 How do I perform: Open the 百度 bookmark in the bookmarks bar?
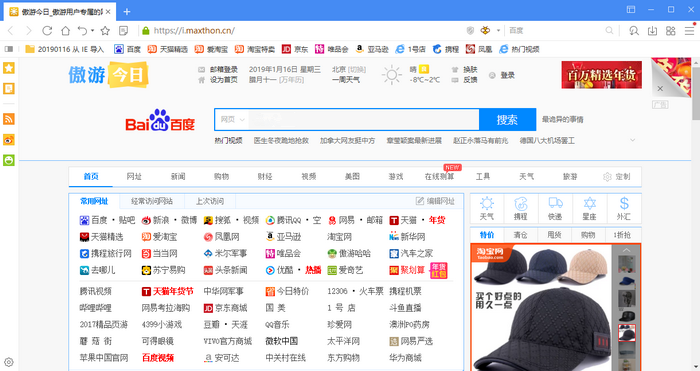tap(128, 49)
